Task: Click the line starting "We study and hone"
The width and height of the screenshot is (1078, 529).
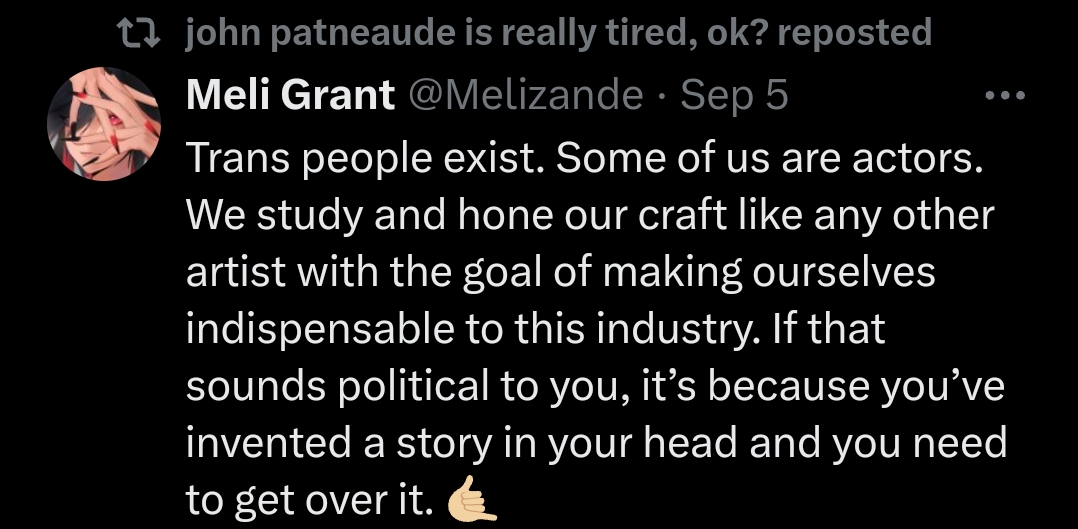Action: (x=590, y=217)
